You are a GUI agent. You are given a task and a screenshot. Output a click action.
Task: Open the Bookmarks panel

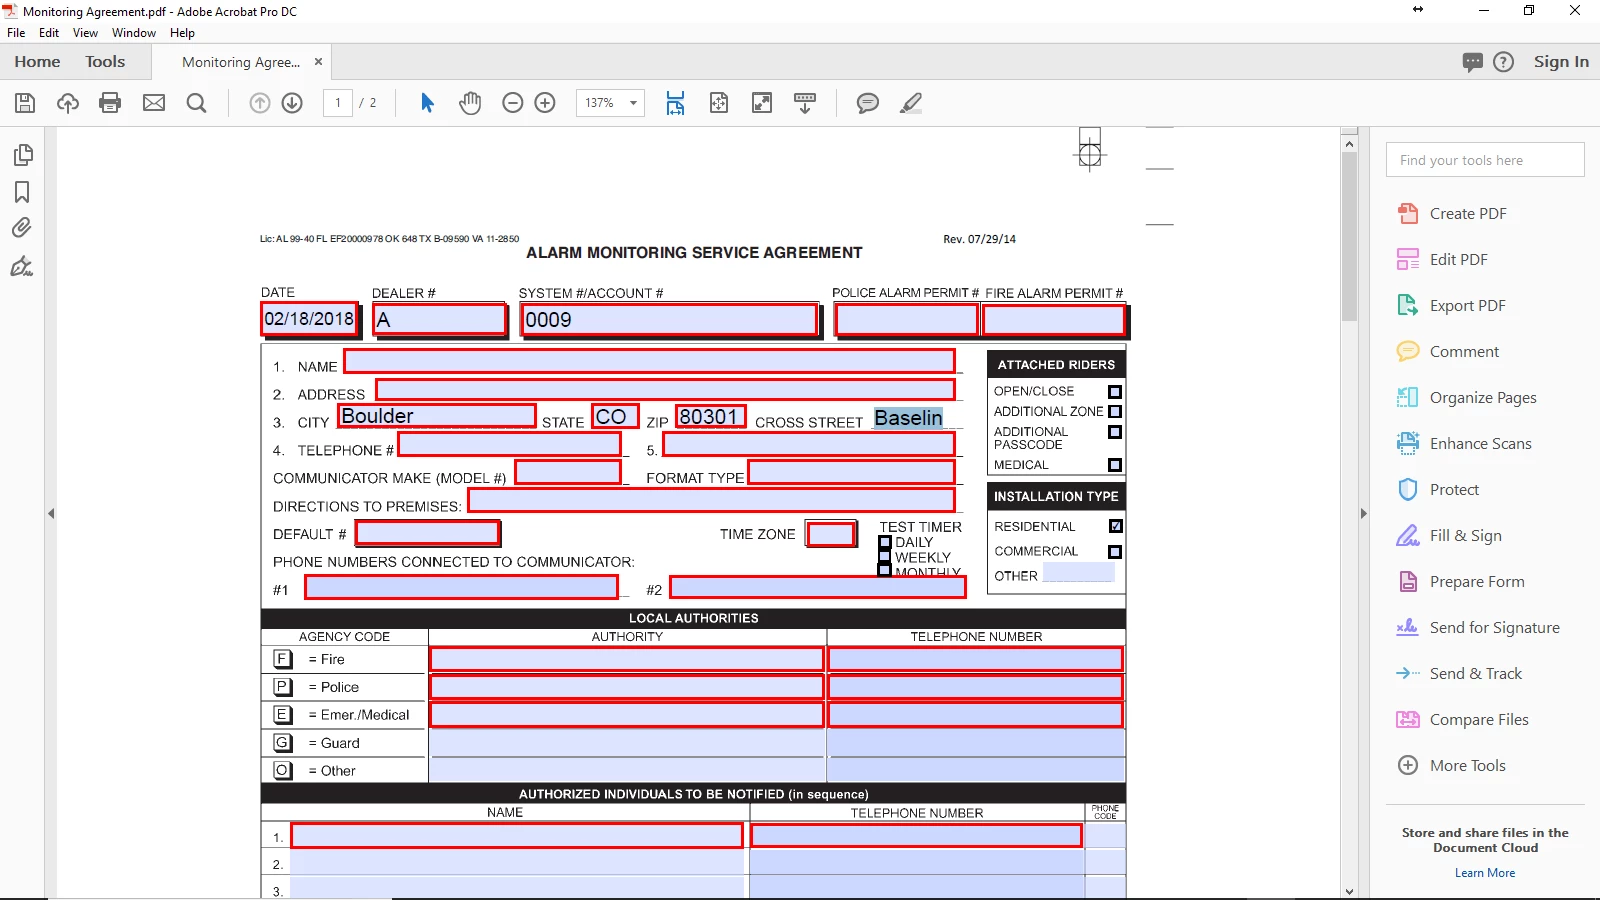(x=22, y=192)
